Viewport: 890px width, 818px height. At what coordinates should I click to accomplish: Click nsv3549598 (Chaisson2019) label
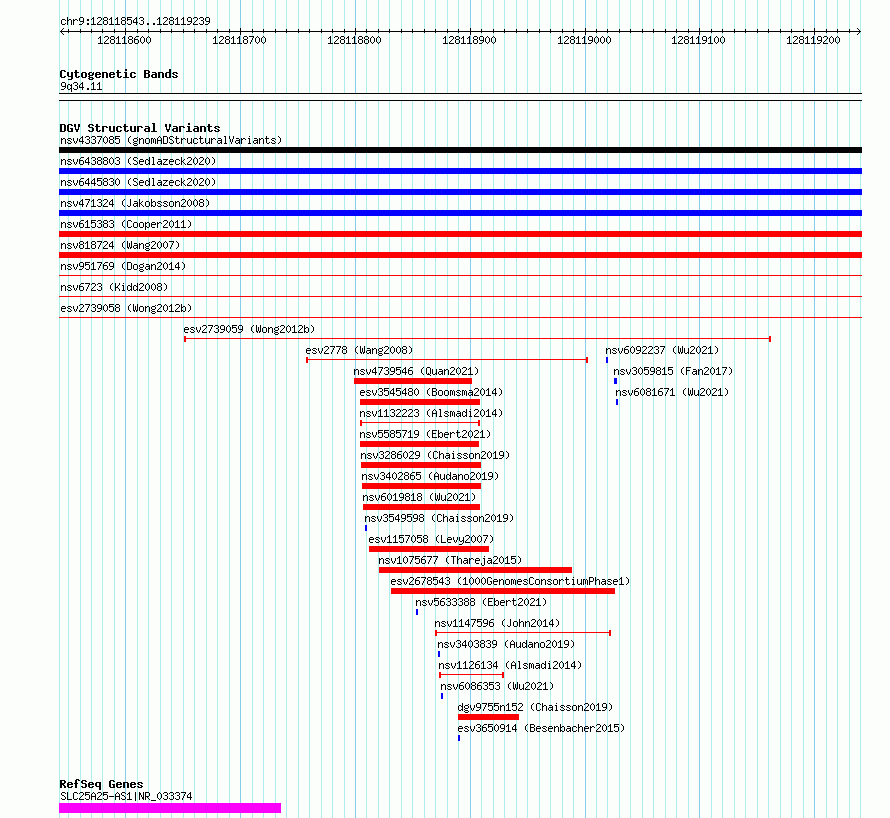click(439, 518)
